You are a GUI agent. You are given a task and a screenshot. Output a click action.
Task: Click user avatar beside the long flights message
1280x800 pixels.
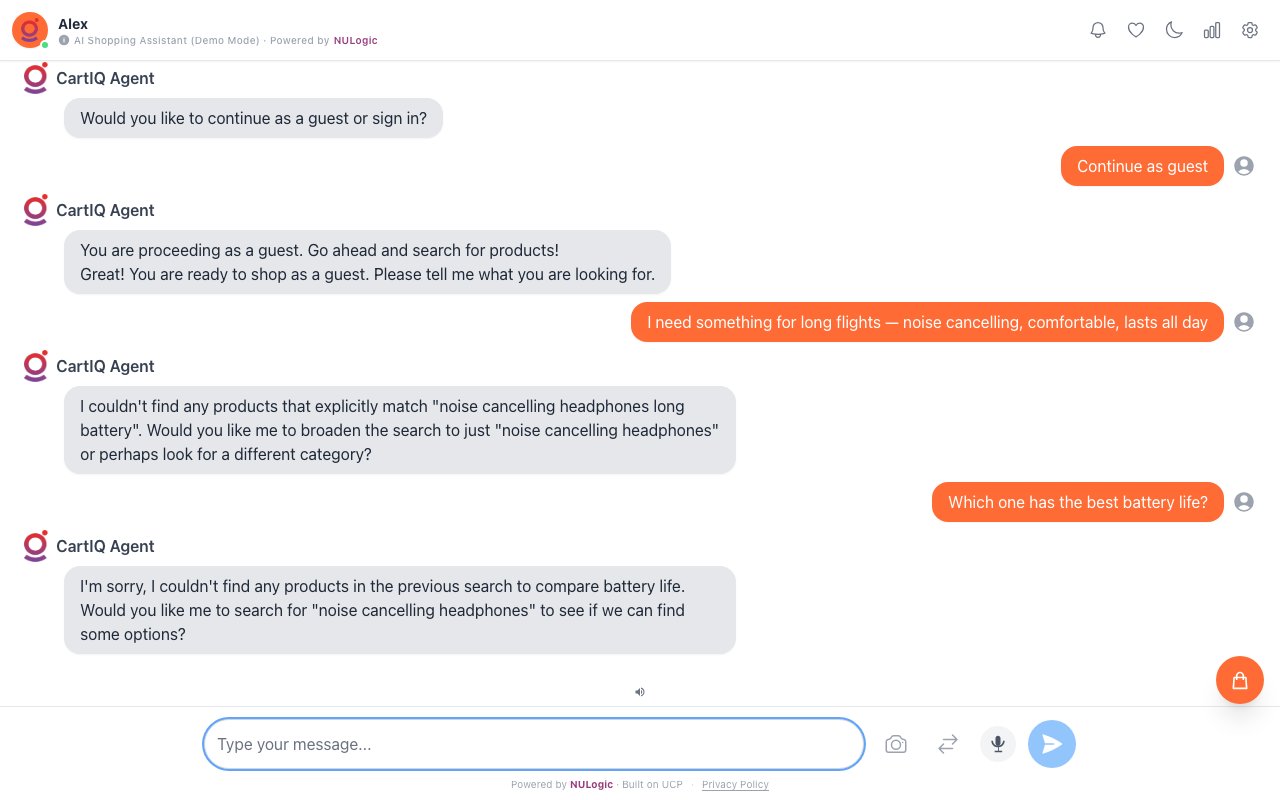tap(1244, 322)
